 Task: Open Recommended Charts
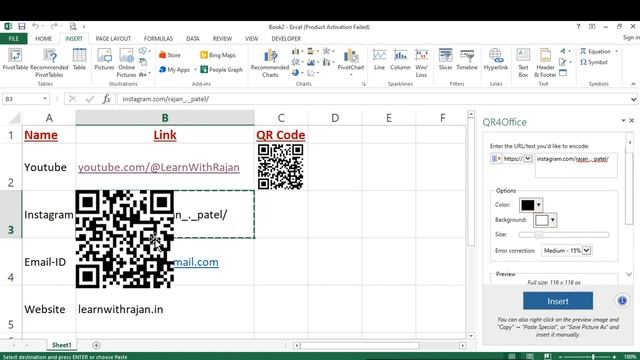click(270, 63)
